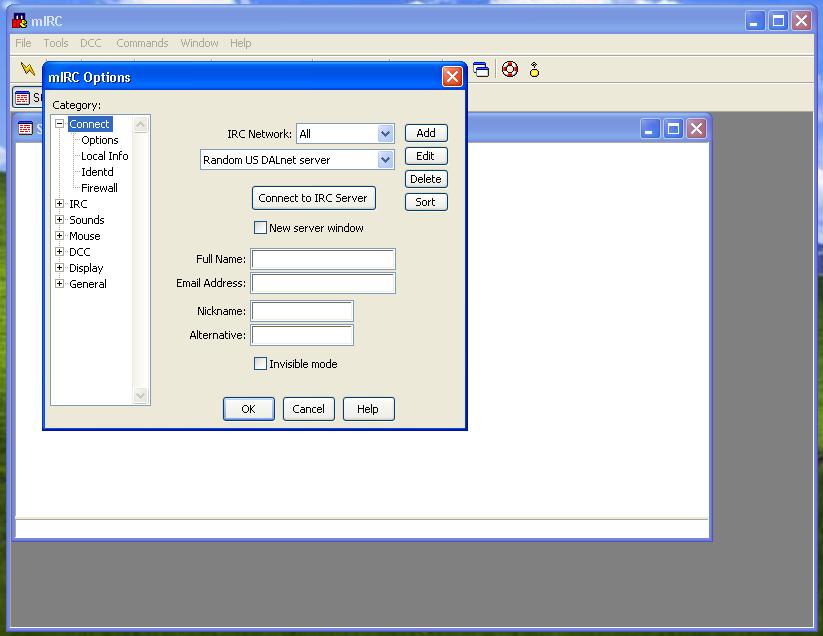The height and width of the screenshot is (636, 823).
Task: Click the lightning bolt Connect toolbar icon
Action: tap(27, 69)
